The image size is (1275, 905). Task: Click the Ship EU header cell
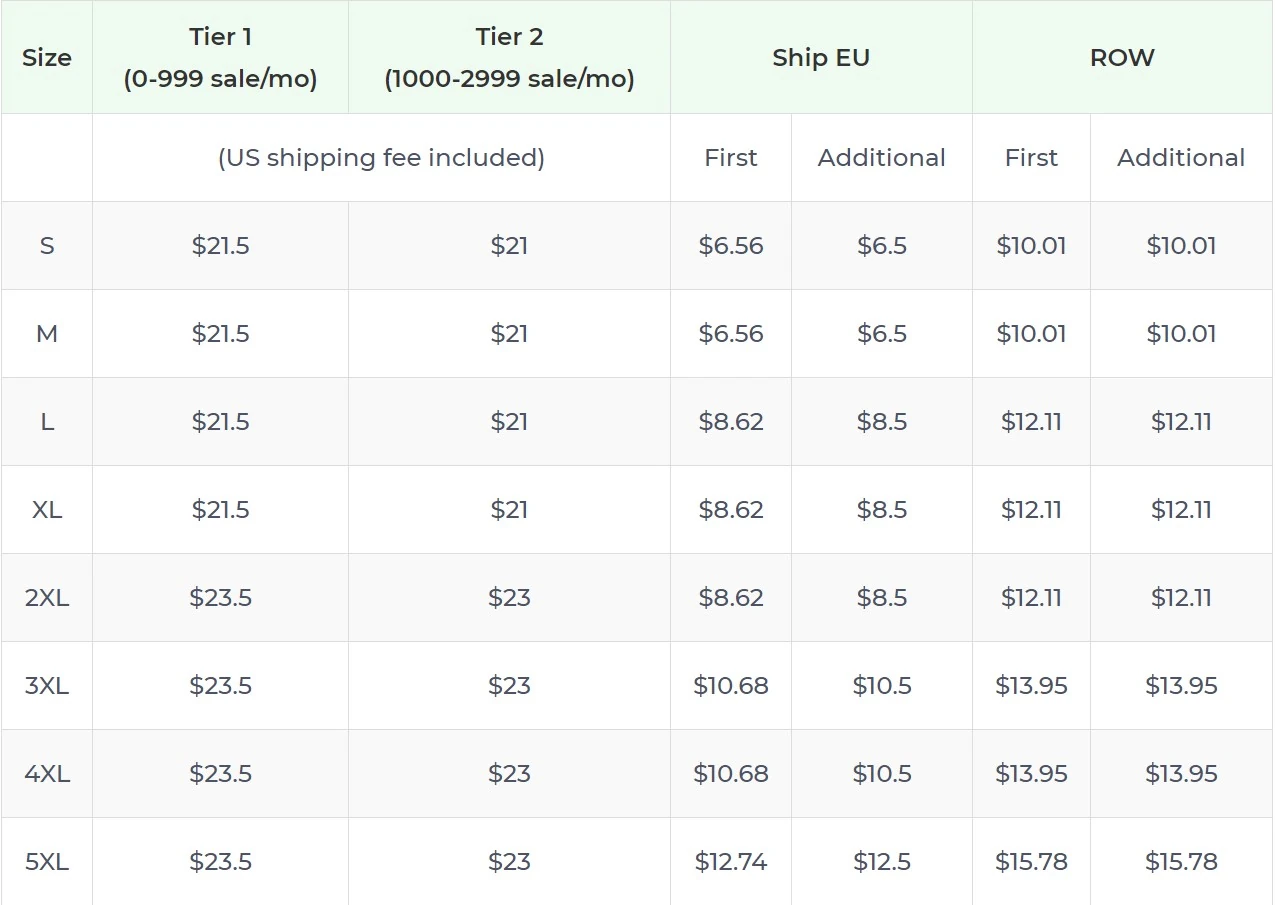coord(821,58)
